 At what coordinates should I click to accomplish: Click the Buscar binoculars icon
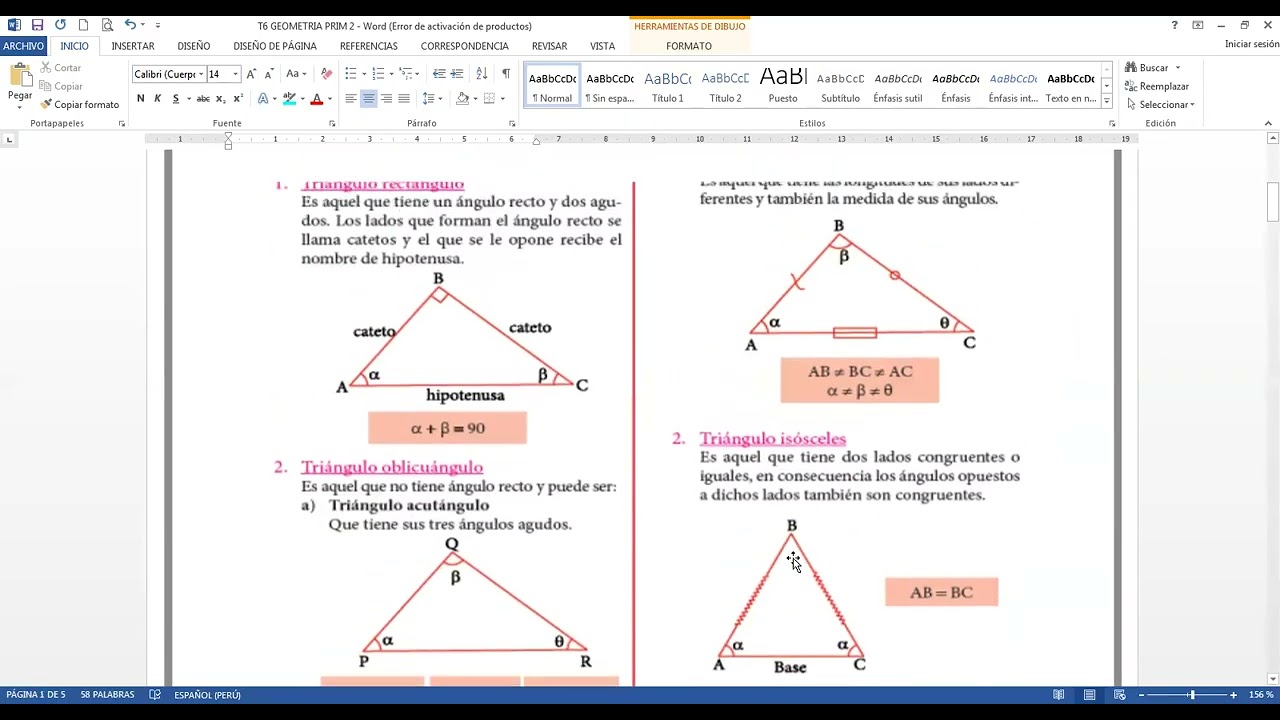[1131, 68]
